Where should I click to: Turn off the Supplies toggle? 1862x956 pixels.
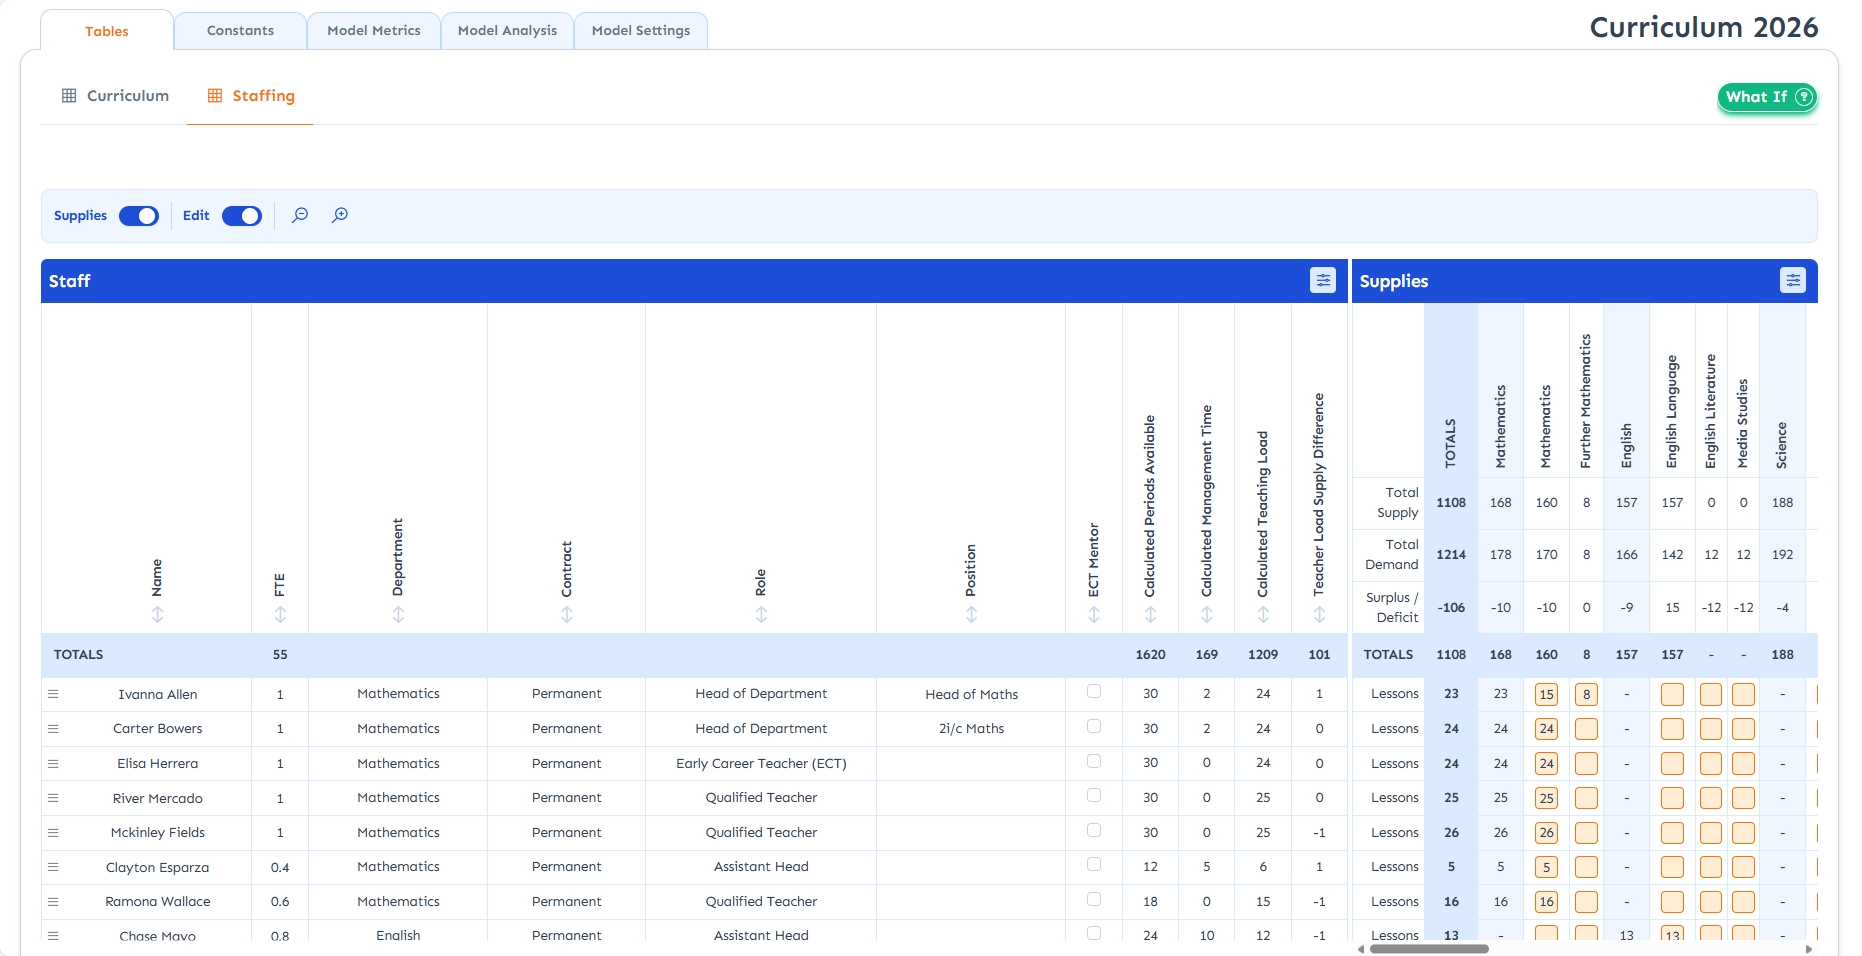139,216
